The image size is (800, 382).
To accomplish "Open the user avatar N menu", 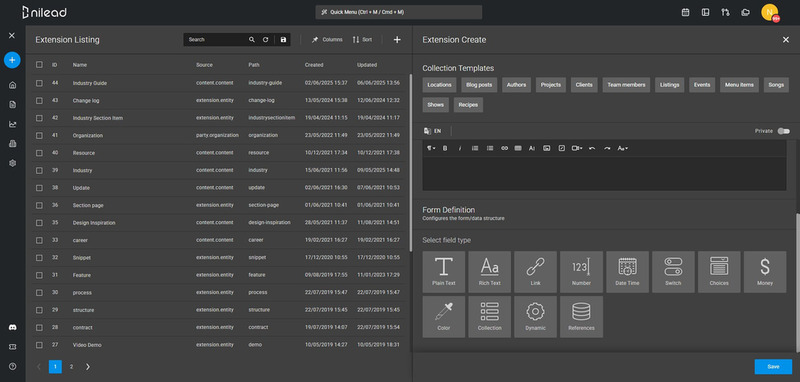I will click(x=769, y=12).
